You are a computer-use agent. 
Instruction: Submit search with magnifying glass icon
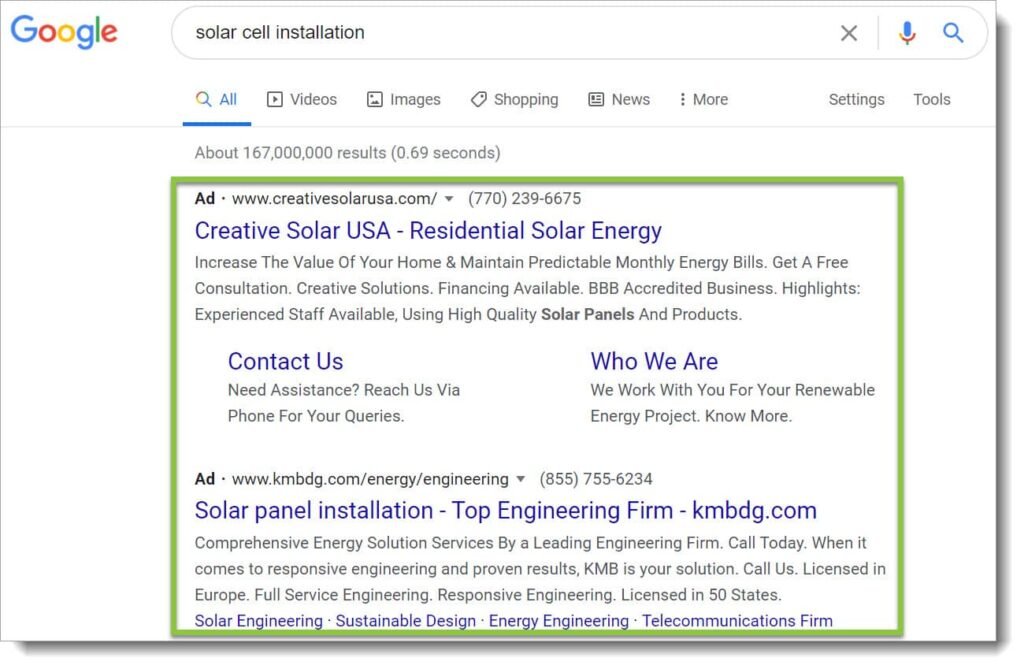click(x=953, y=33)
